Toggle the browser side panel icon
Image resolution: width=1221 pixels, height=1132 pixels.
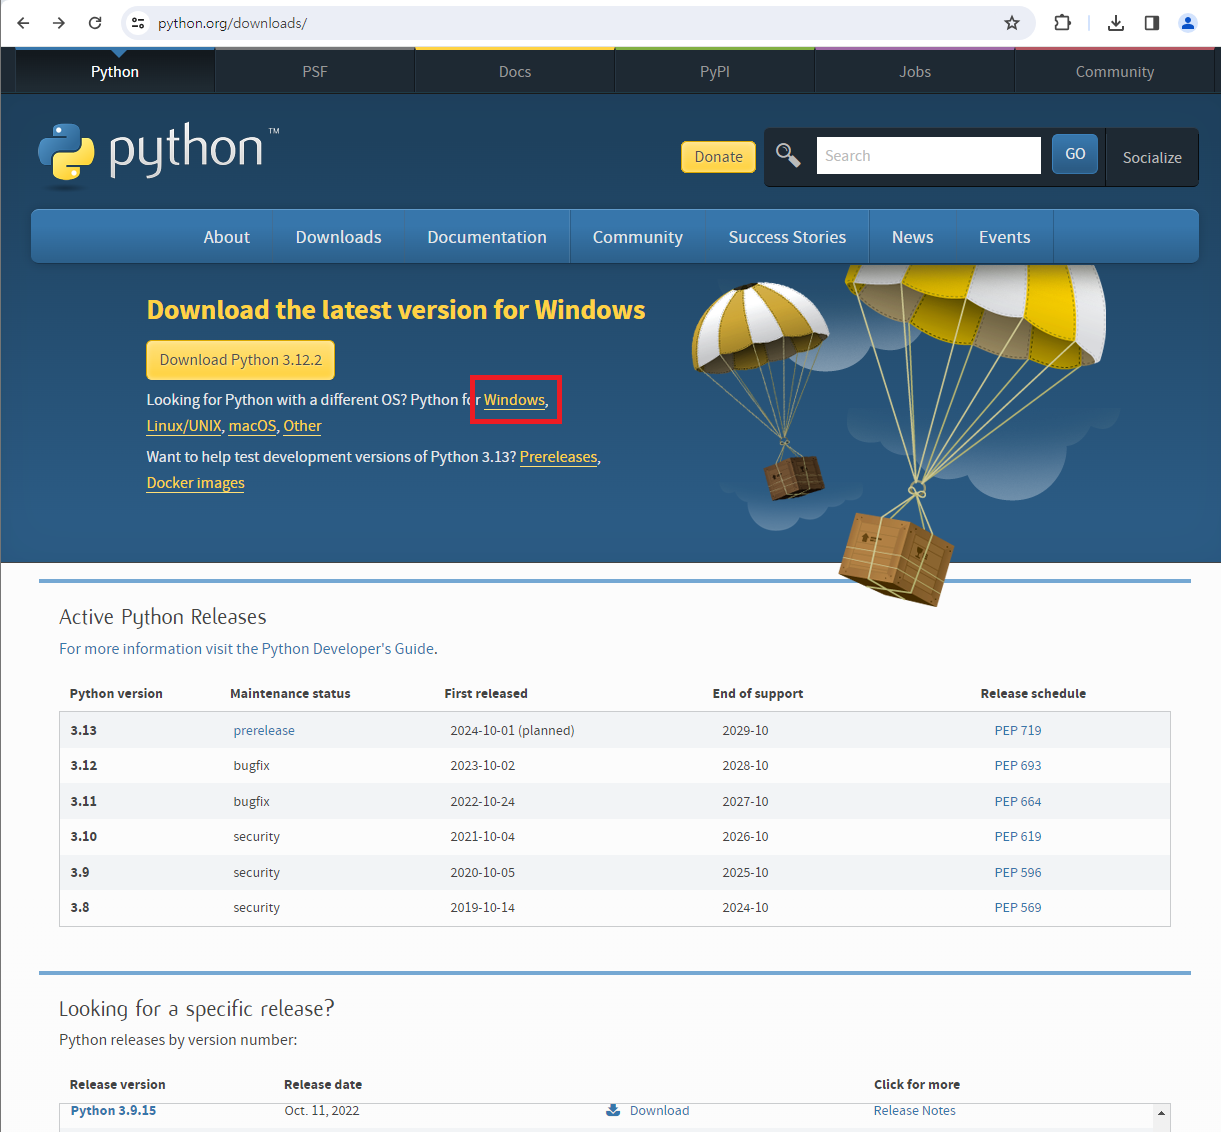pyautogui.click(x=1152, y=23)
